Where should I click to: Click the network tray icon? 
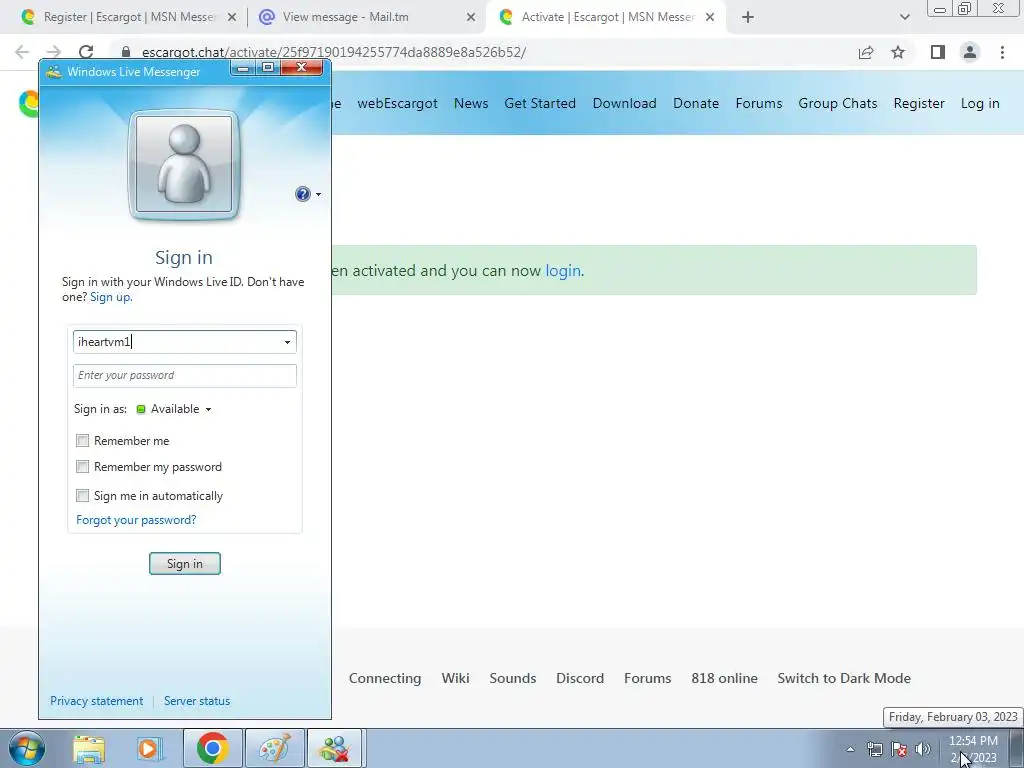pos(874,749)
